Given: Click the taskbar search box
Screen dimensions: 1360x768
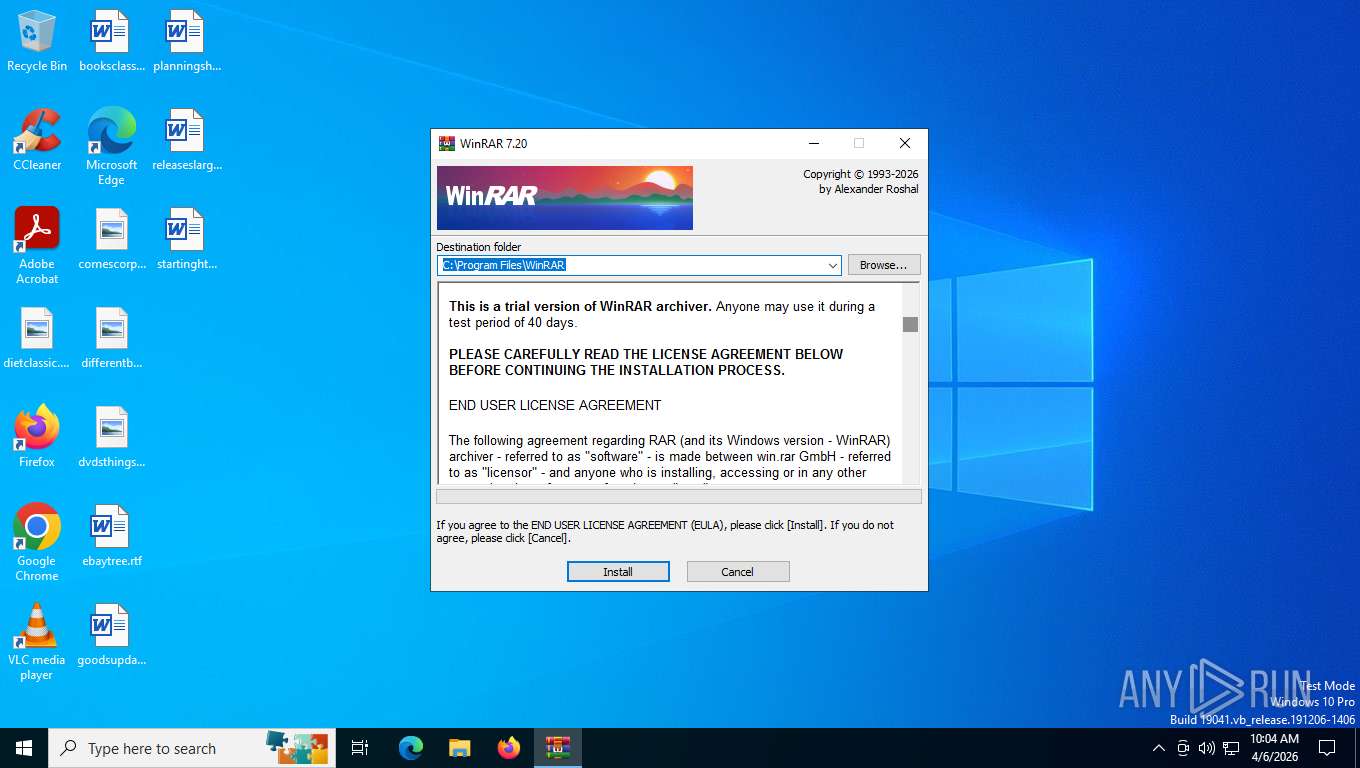Looking at the screenshot, I should pos(192,748).
